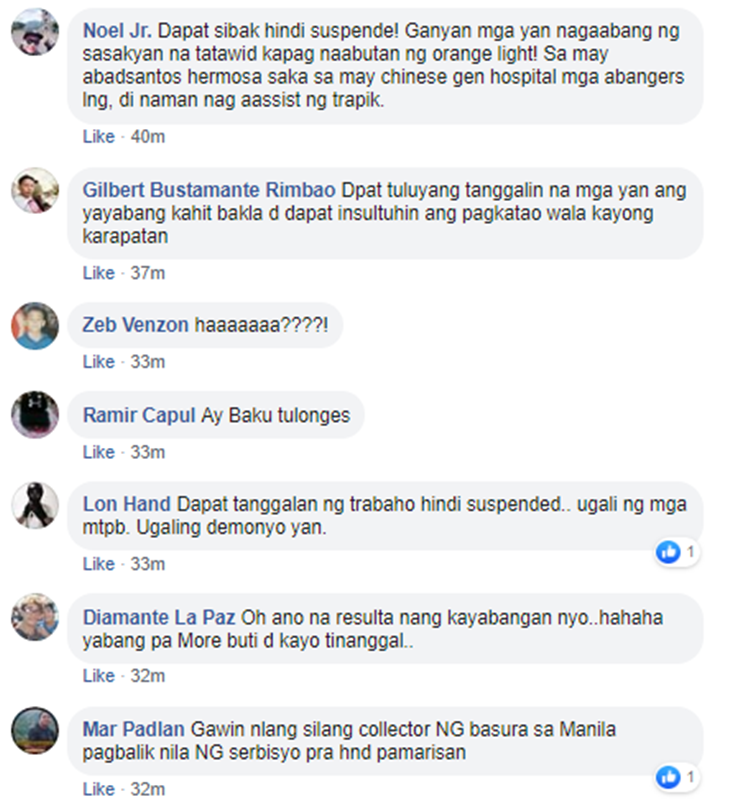Open Lon Hand name link
Image resolution: width=750 pixels, height=799 pixels.
pyautogui.click(x=126, y=504)
